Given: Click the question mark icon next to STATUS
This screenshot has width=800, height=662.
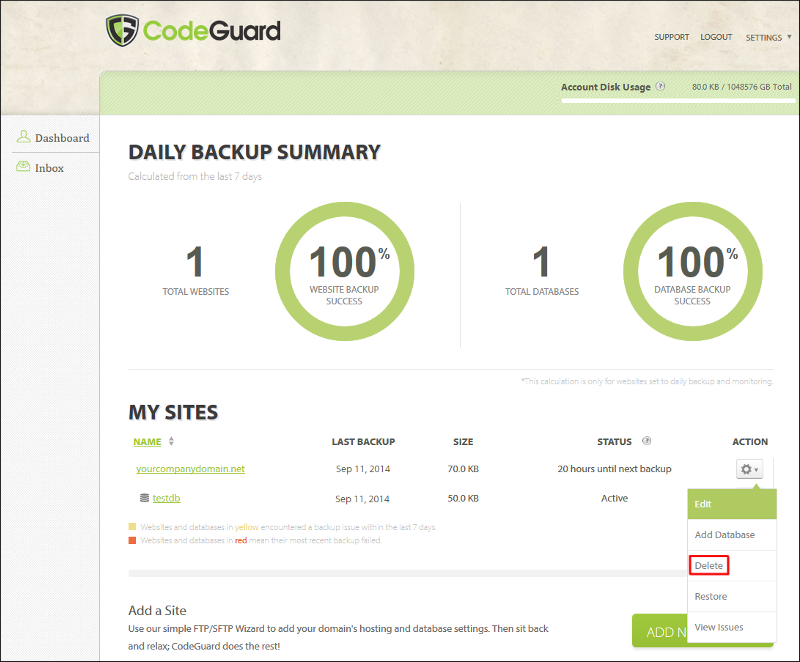Looking at the screenshot, I should (646, 441).
